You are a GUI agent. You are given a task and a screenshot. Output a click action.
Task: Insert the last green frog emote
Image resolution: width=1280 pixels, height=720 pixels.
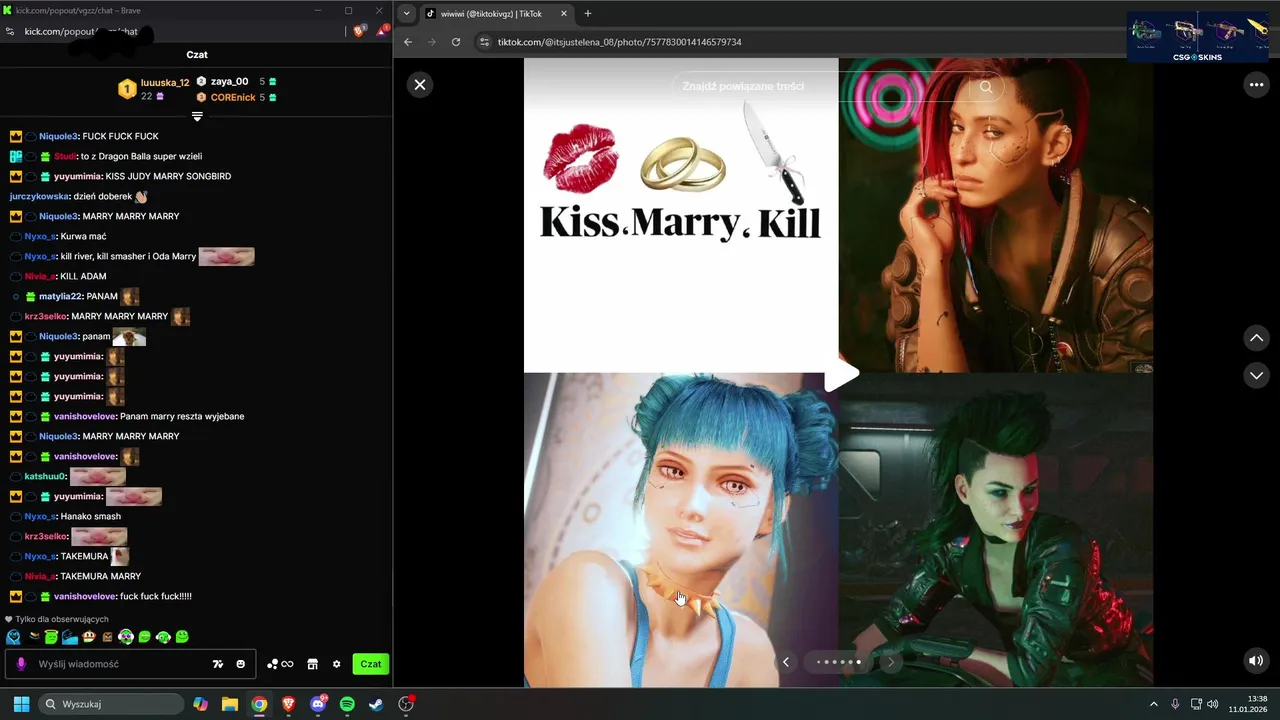pos(182,637)
